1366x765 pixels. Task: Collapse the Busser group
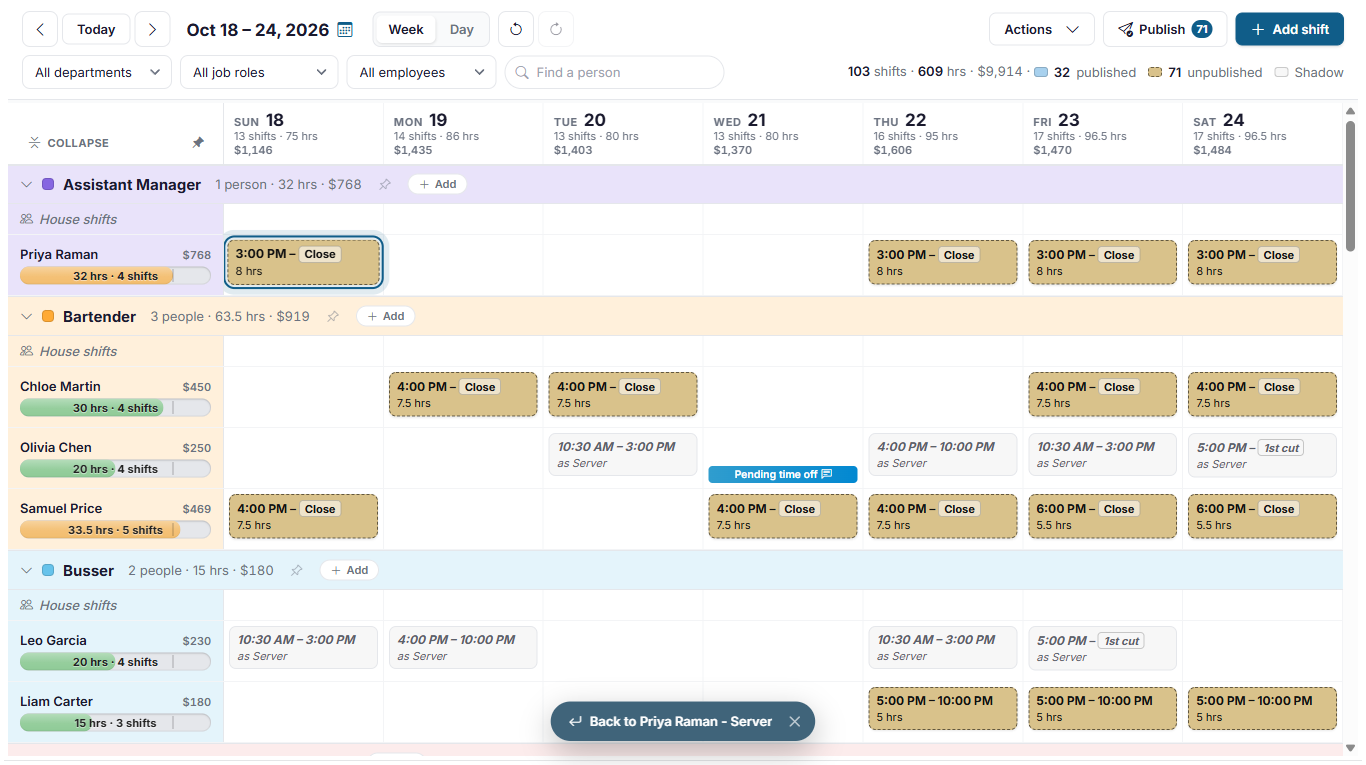click(27, 570)
